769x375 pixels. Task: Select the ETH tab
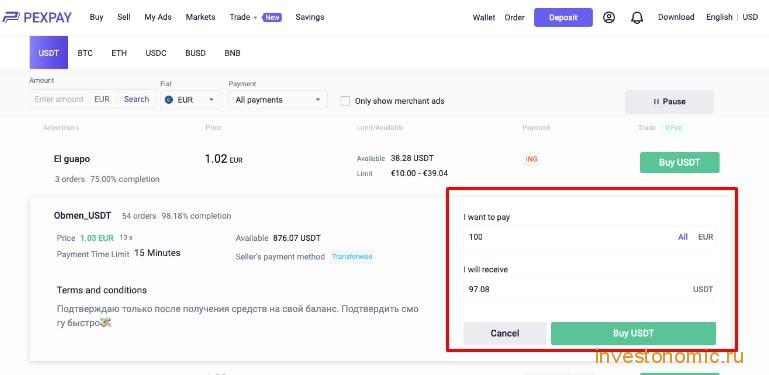(119, 53)
